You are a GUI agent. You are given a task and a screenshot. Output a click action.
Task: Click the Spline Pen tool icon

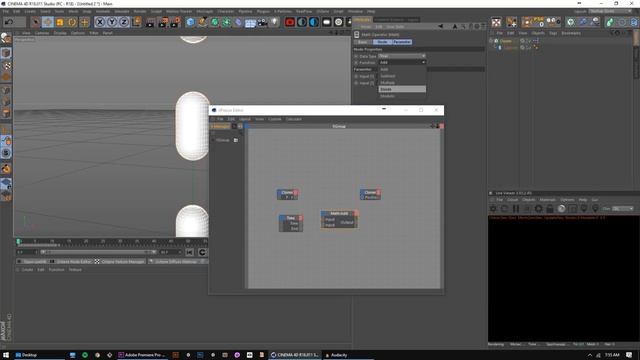pyautogui.click(x=202, y=22)
